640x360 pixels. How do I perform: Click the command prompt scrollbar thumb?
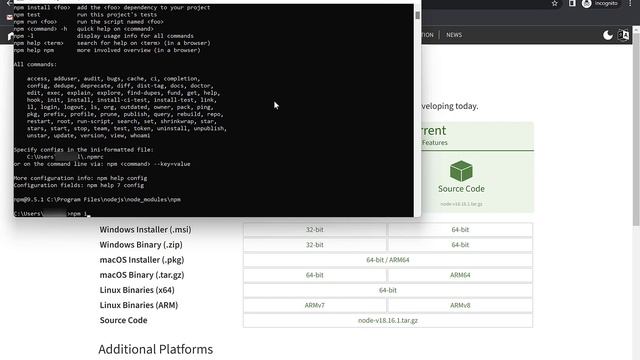tap(417, 15)
